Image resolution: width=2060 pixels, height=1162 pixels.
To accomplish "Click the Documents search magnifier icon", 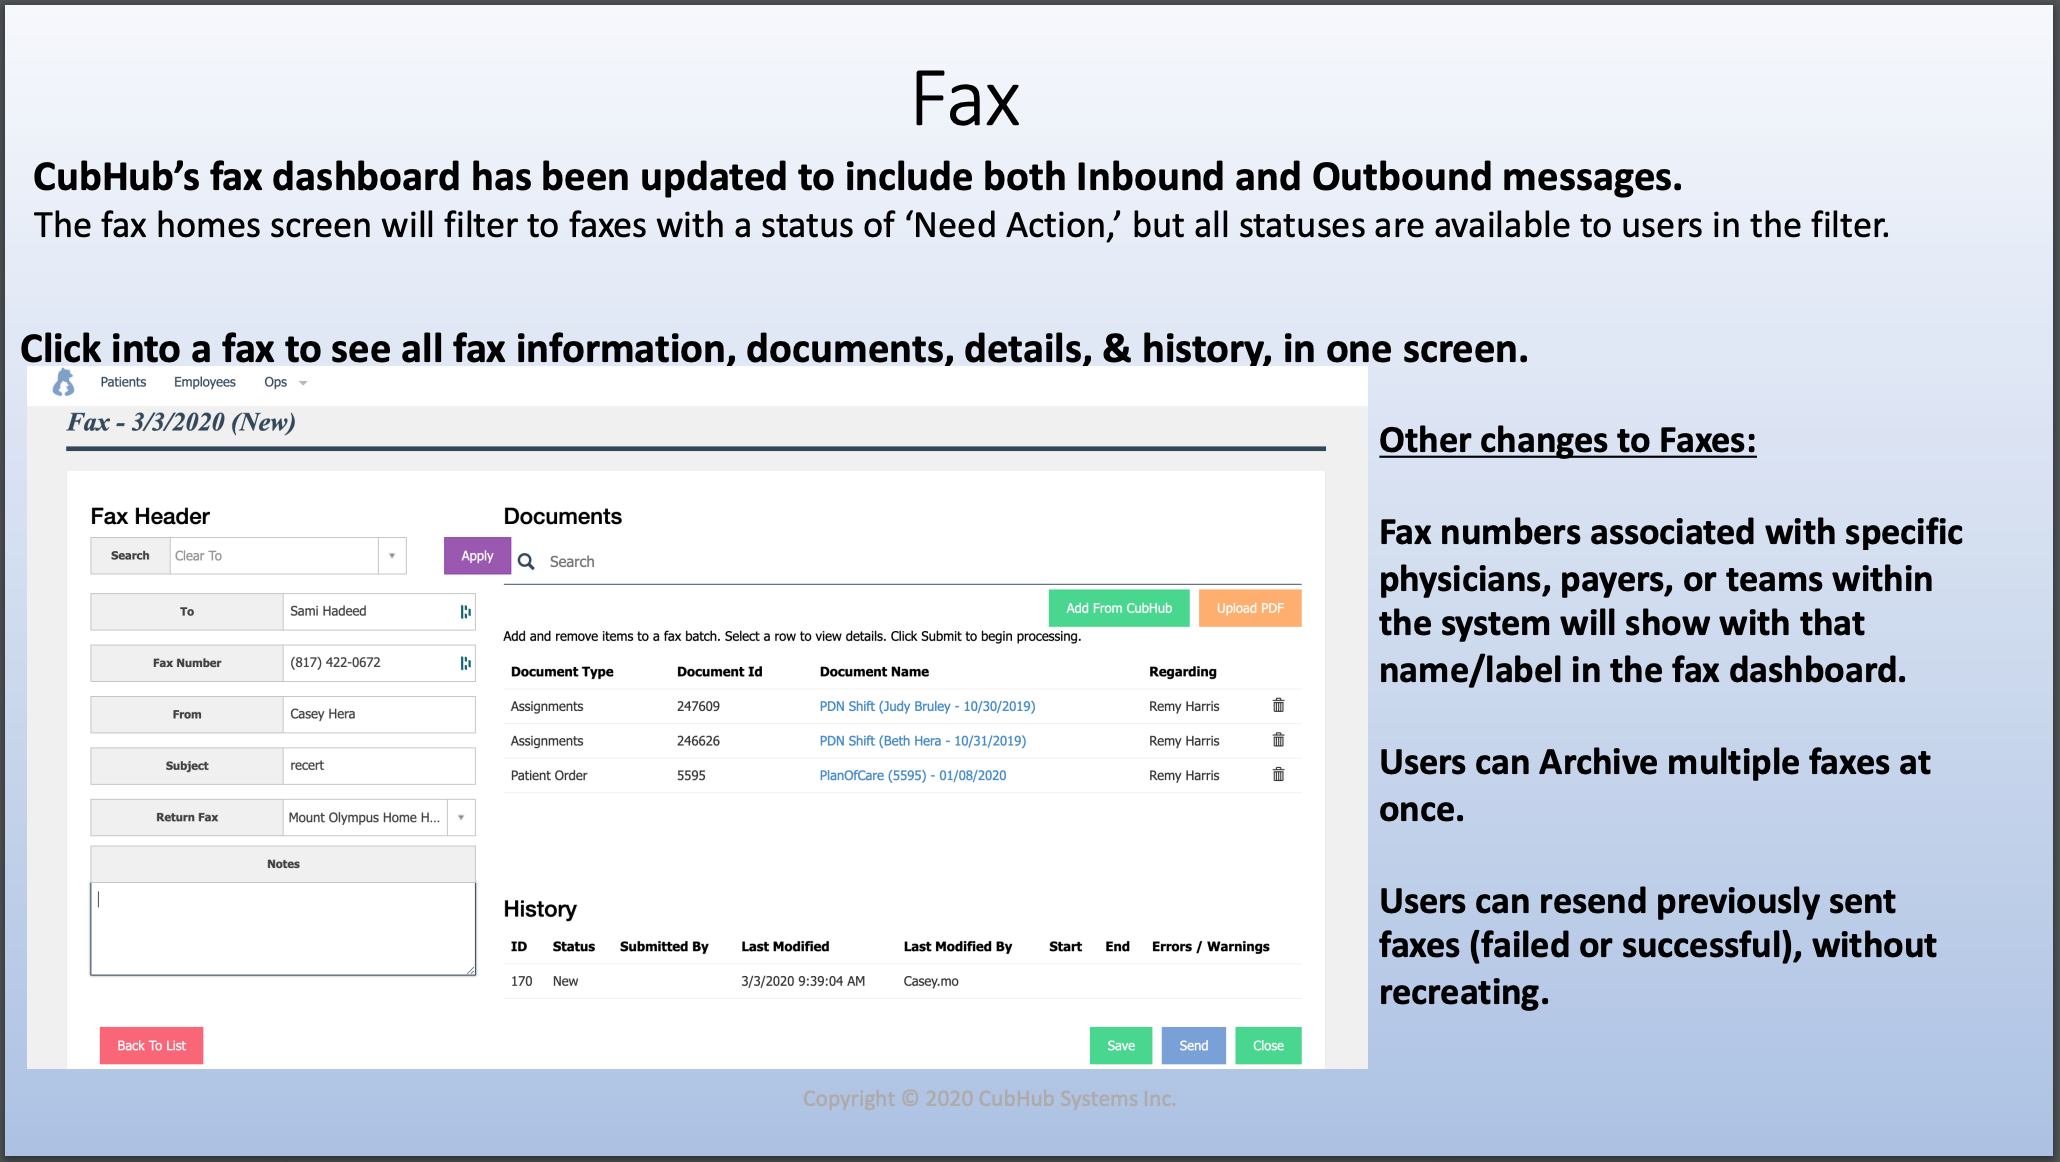I will pos(526,561).
